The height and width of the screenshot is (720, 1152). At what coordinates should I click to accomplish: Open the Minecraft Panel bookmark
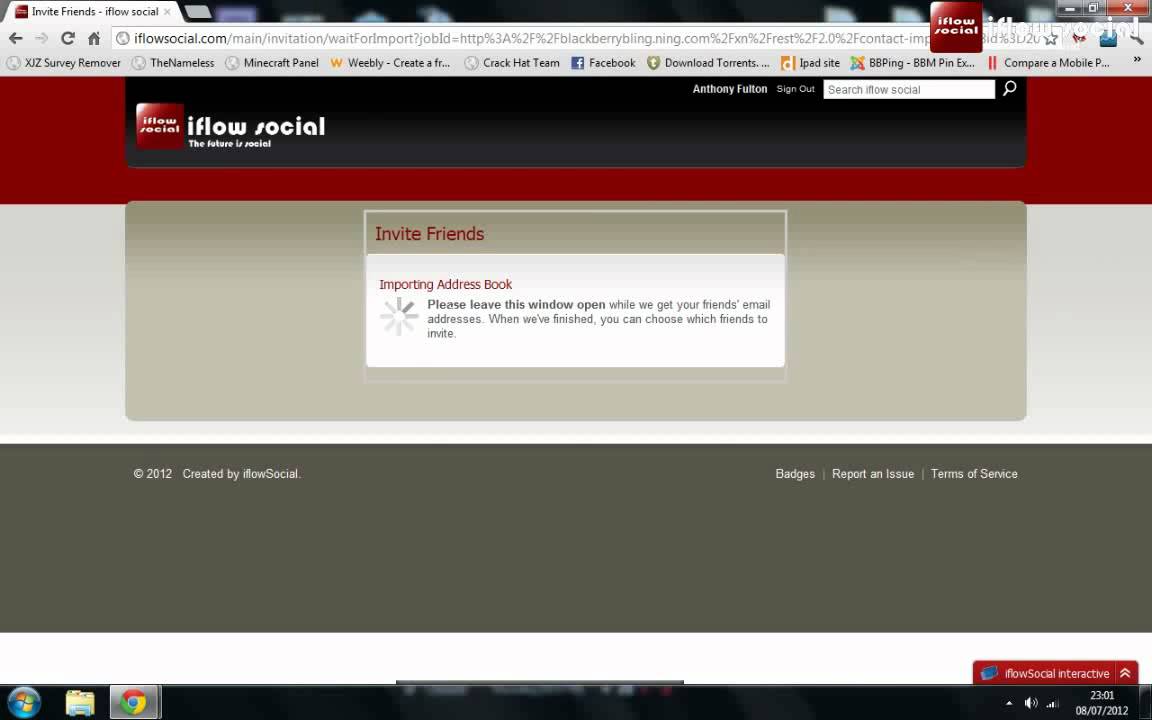[x=273, y=63]
